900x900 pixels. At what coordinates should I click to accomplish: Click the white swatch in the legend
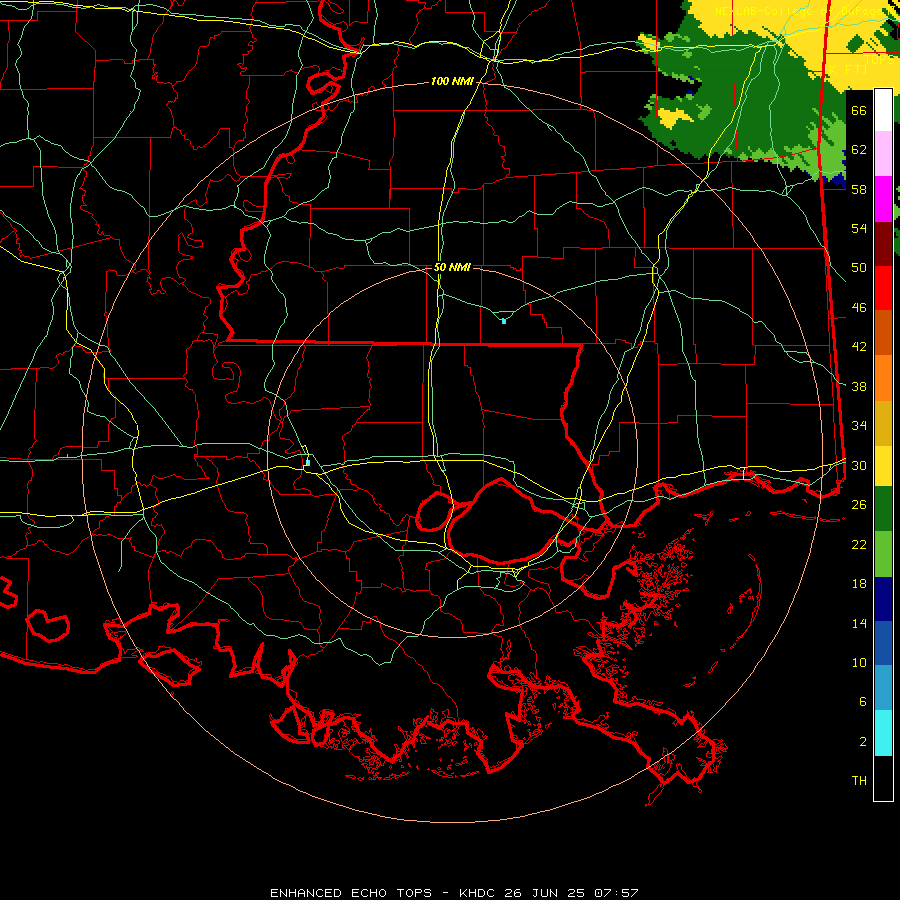[x=883, y=110]
